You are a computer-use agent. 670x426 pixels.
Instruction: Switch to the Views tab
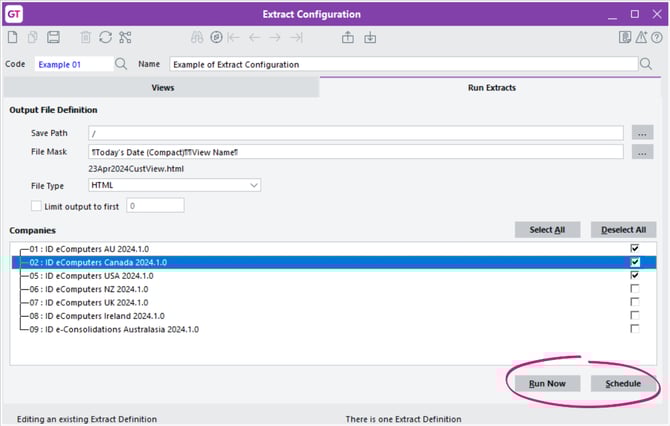tap(163, 88)
